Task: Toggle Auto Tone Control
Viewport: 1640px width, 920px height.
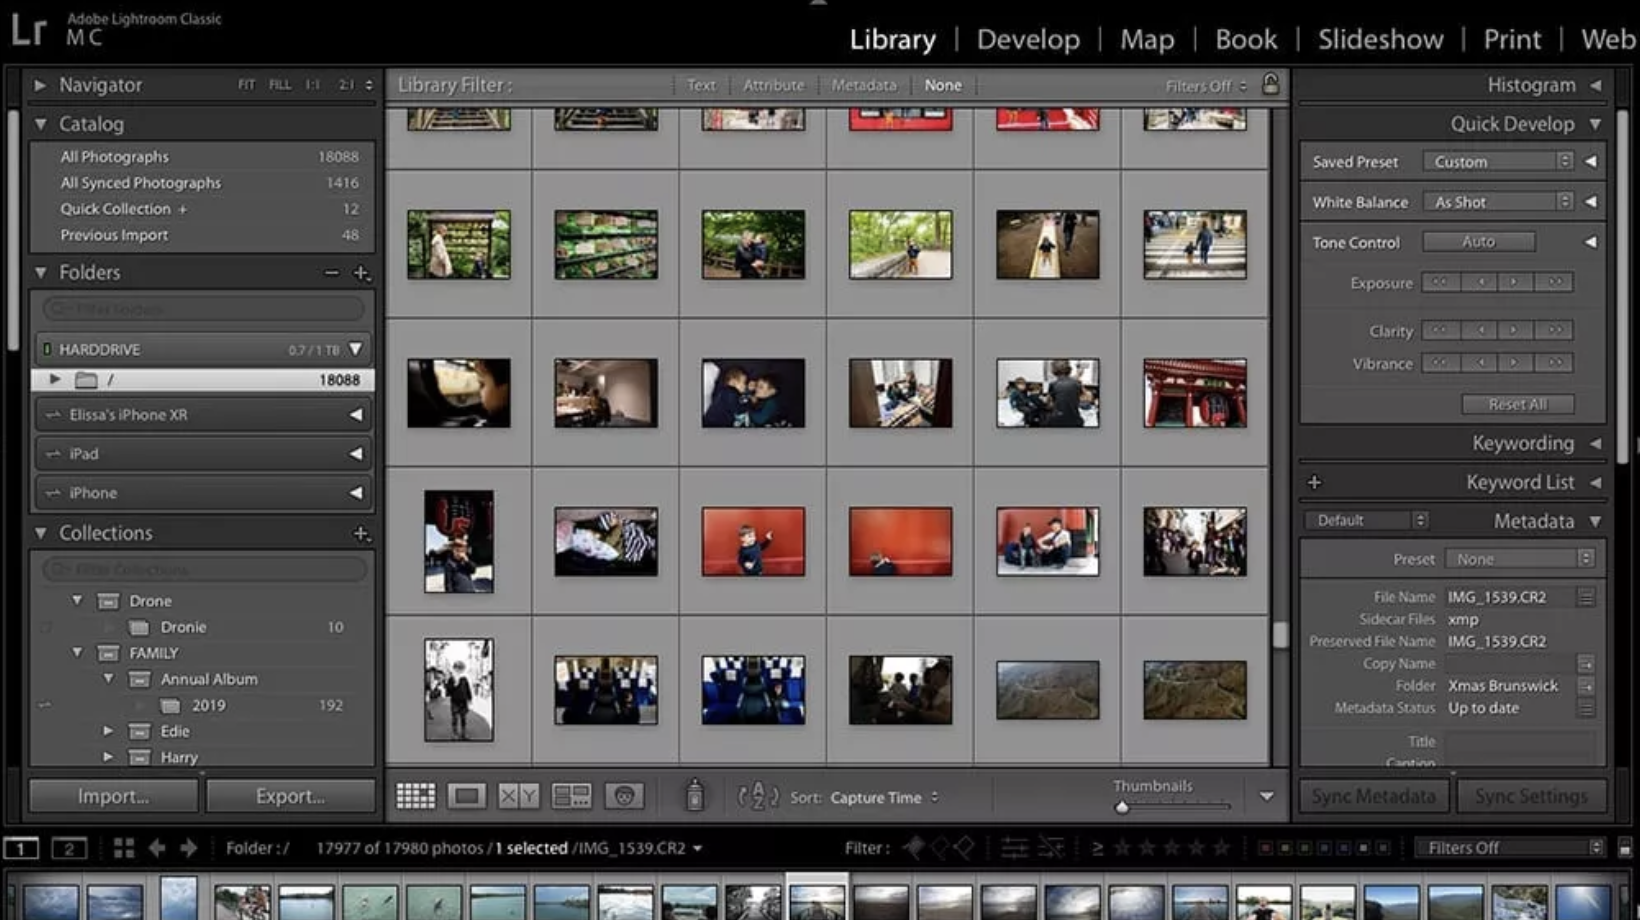Action: click(x=1478, y=241)
